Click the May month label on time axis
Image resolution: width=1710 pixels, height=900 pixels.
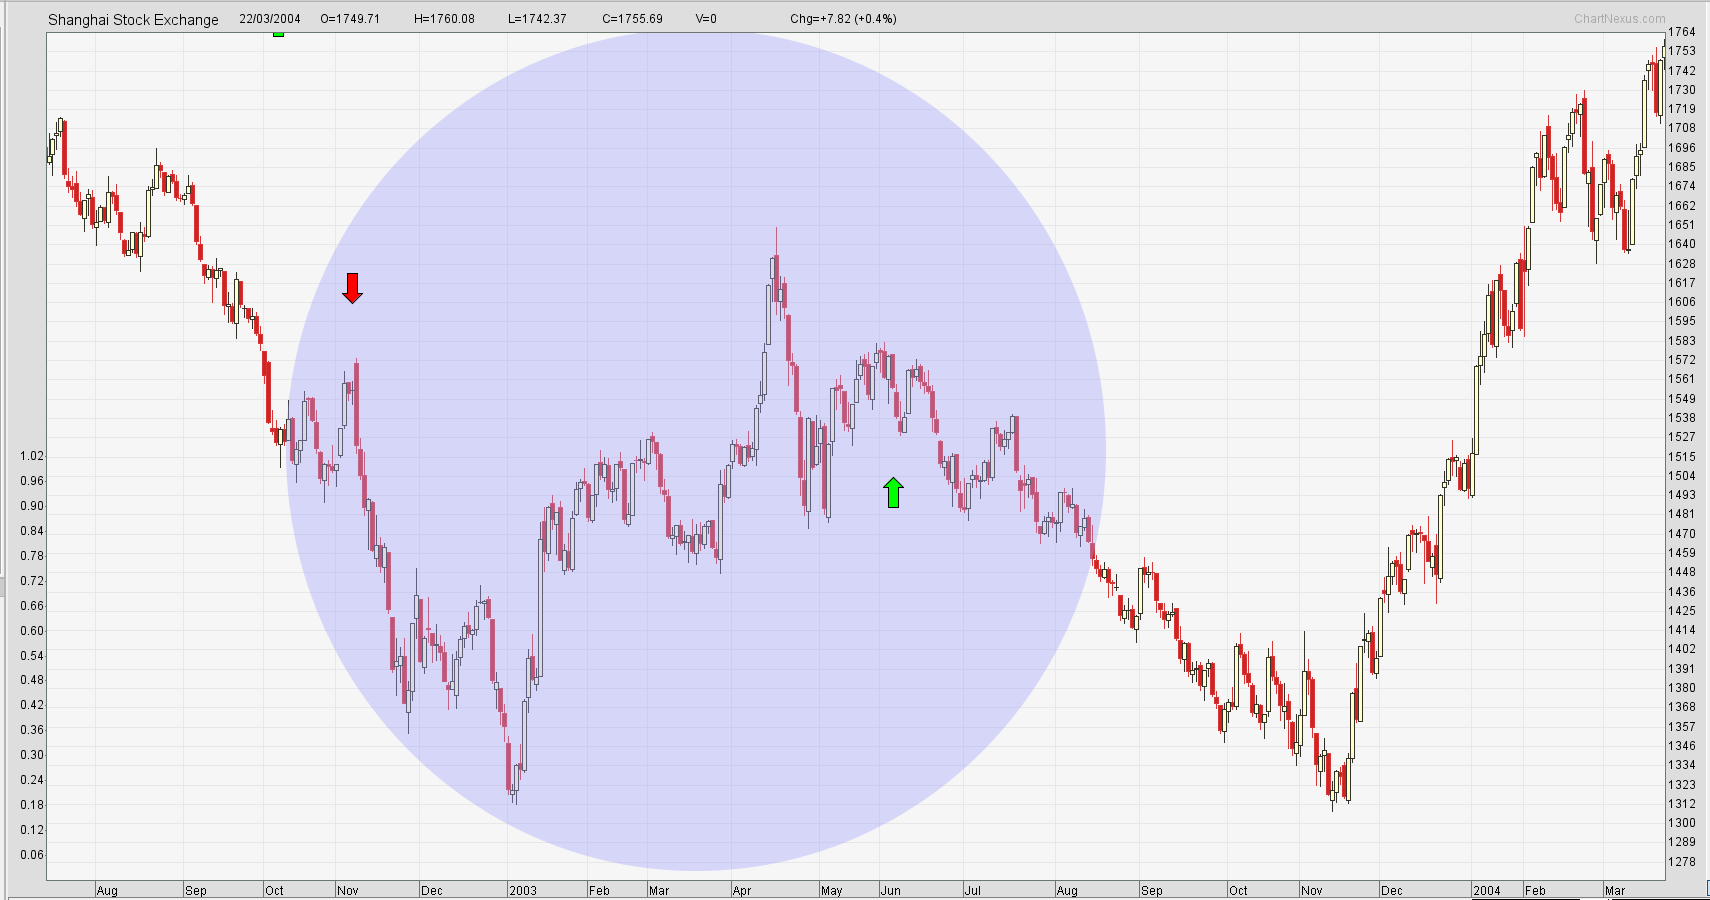832,890
